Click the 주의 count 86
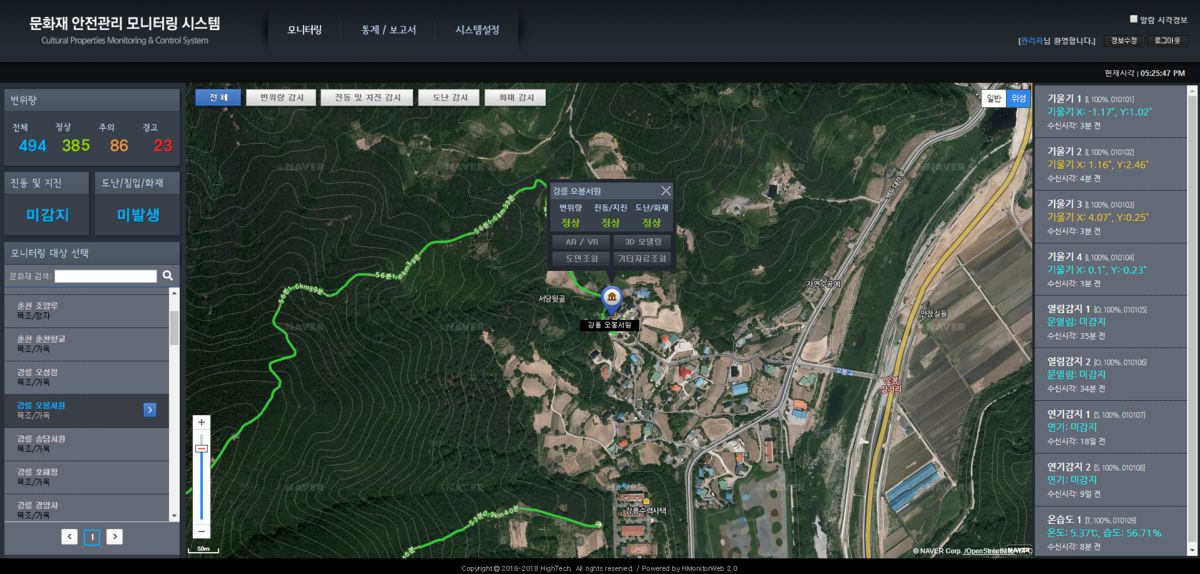1200x574 pixels. (119, 146)
